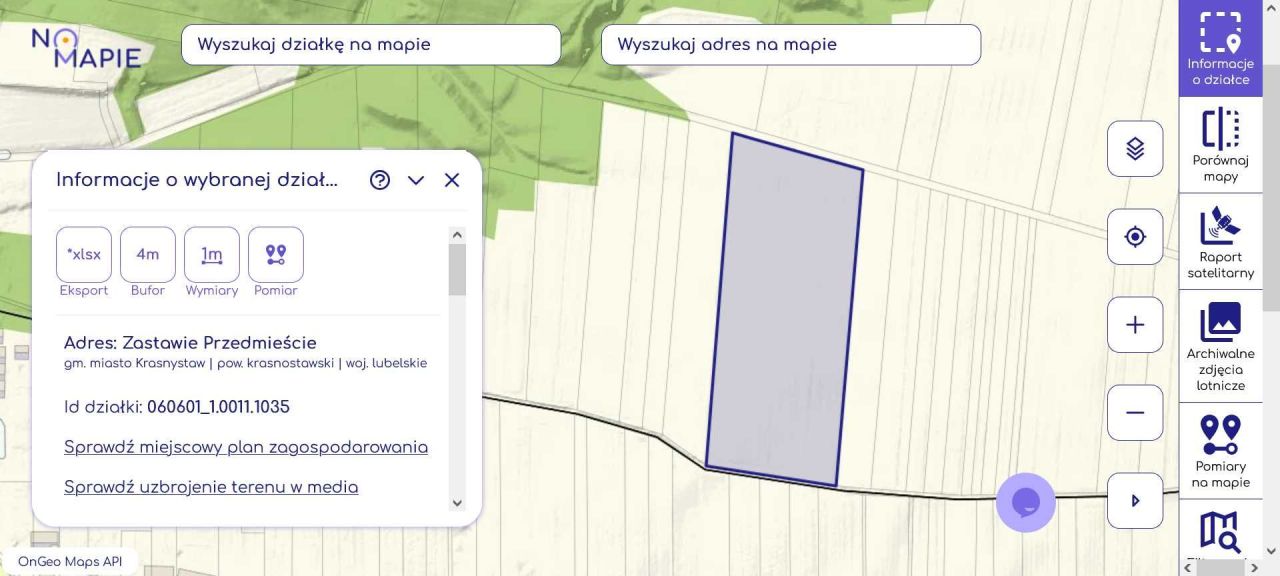Open Sprawdź uzbrojenie terenu w media link
The width and height of the screenshot is (1280, 576).
[210, 487]
